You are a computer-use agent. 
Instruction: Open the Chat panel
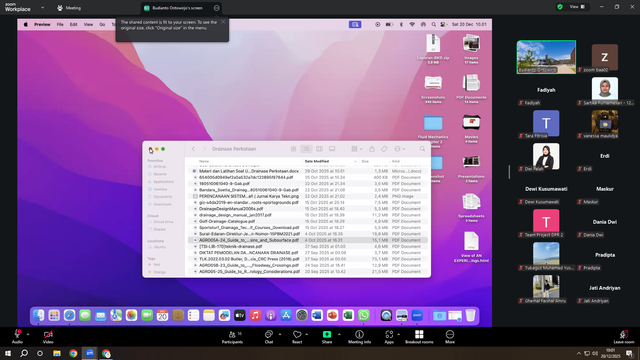pos(269,336)
